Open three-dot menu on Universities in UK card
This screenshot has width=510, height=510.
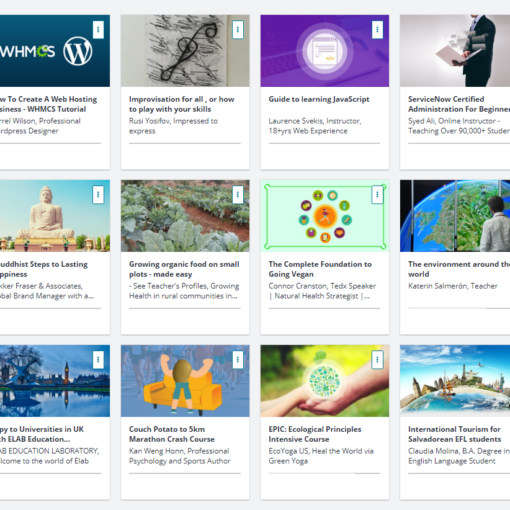[x=98, y=360]
